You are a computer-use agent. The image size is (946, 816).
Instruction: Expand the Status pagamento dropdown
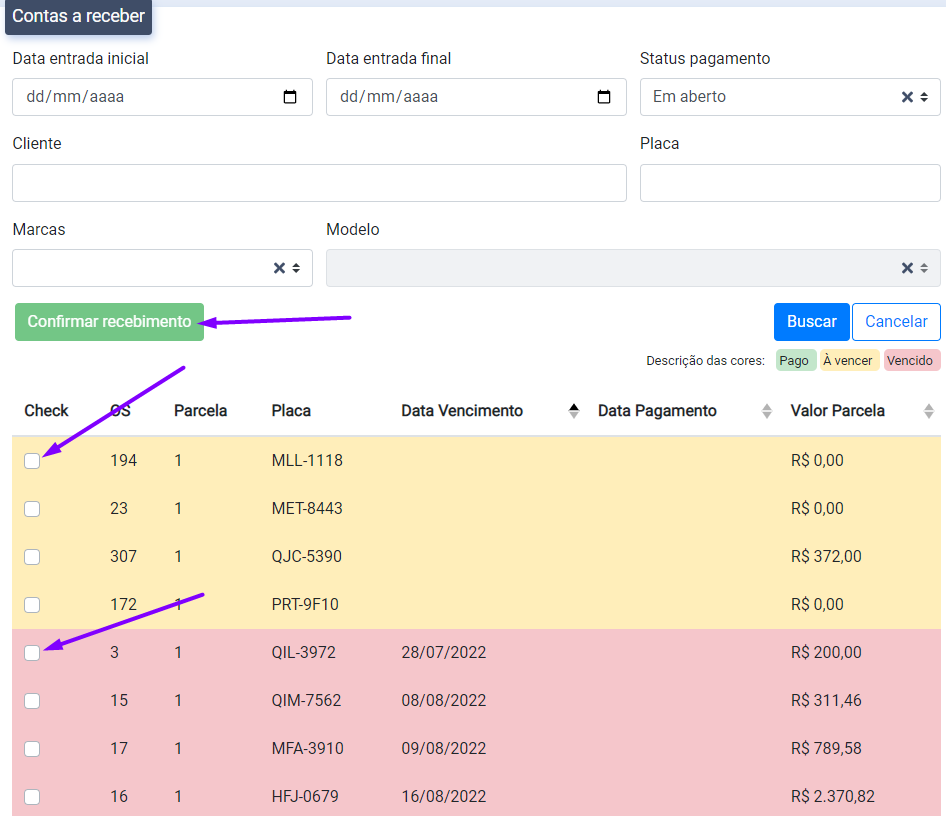tap(924, 97)
